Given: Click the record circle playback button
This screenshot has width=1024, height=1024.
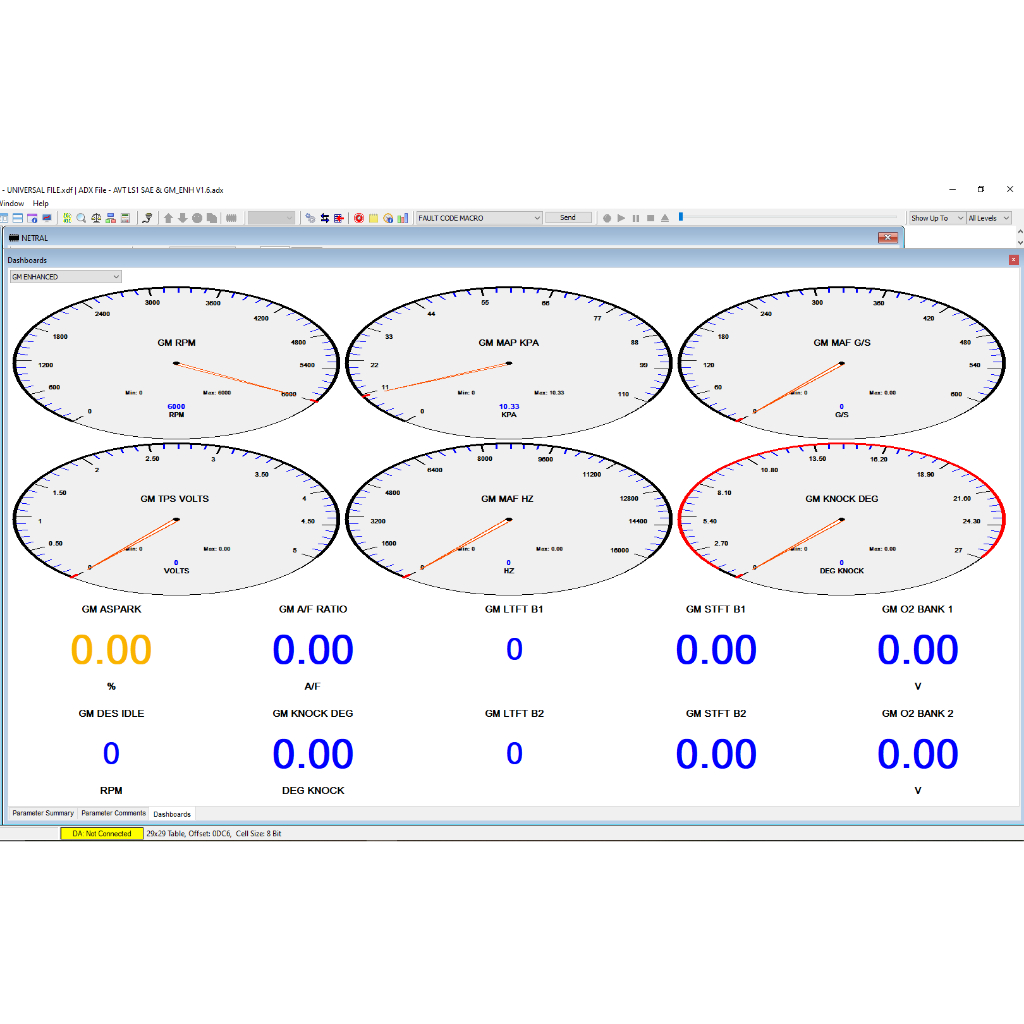Looking at the screenshot, I should point(607,218).
